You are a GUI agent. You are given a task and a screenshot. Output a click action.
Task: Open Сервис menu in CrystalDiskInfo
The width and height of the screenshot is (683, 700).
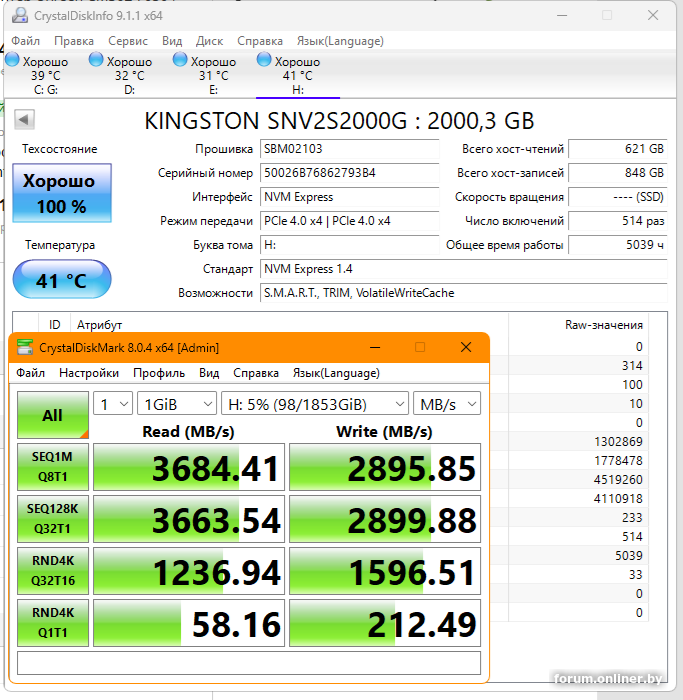tap(128, 41)
